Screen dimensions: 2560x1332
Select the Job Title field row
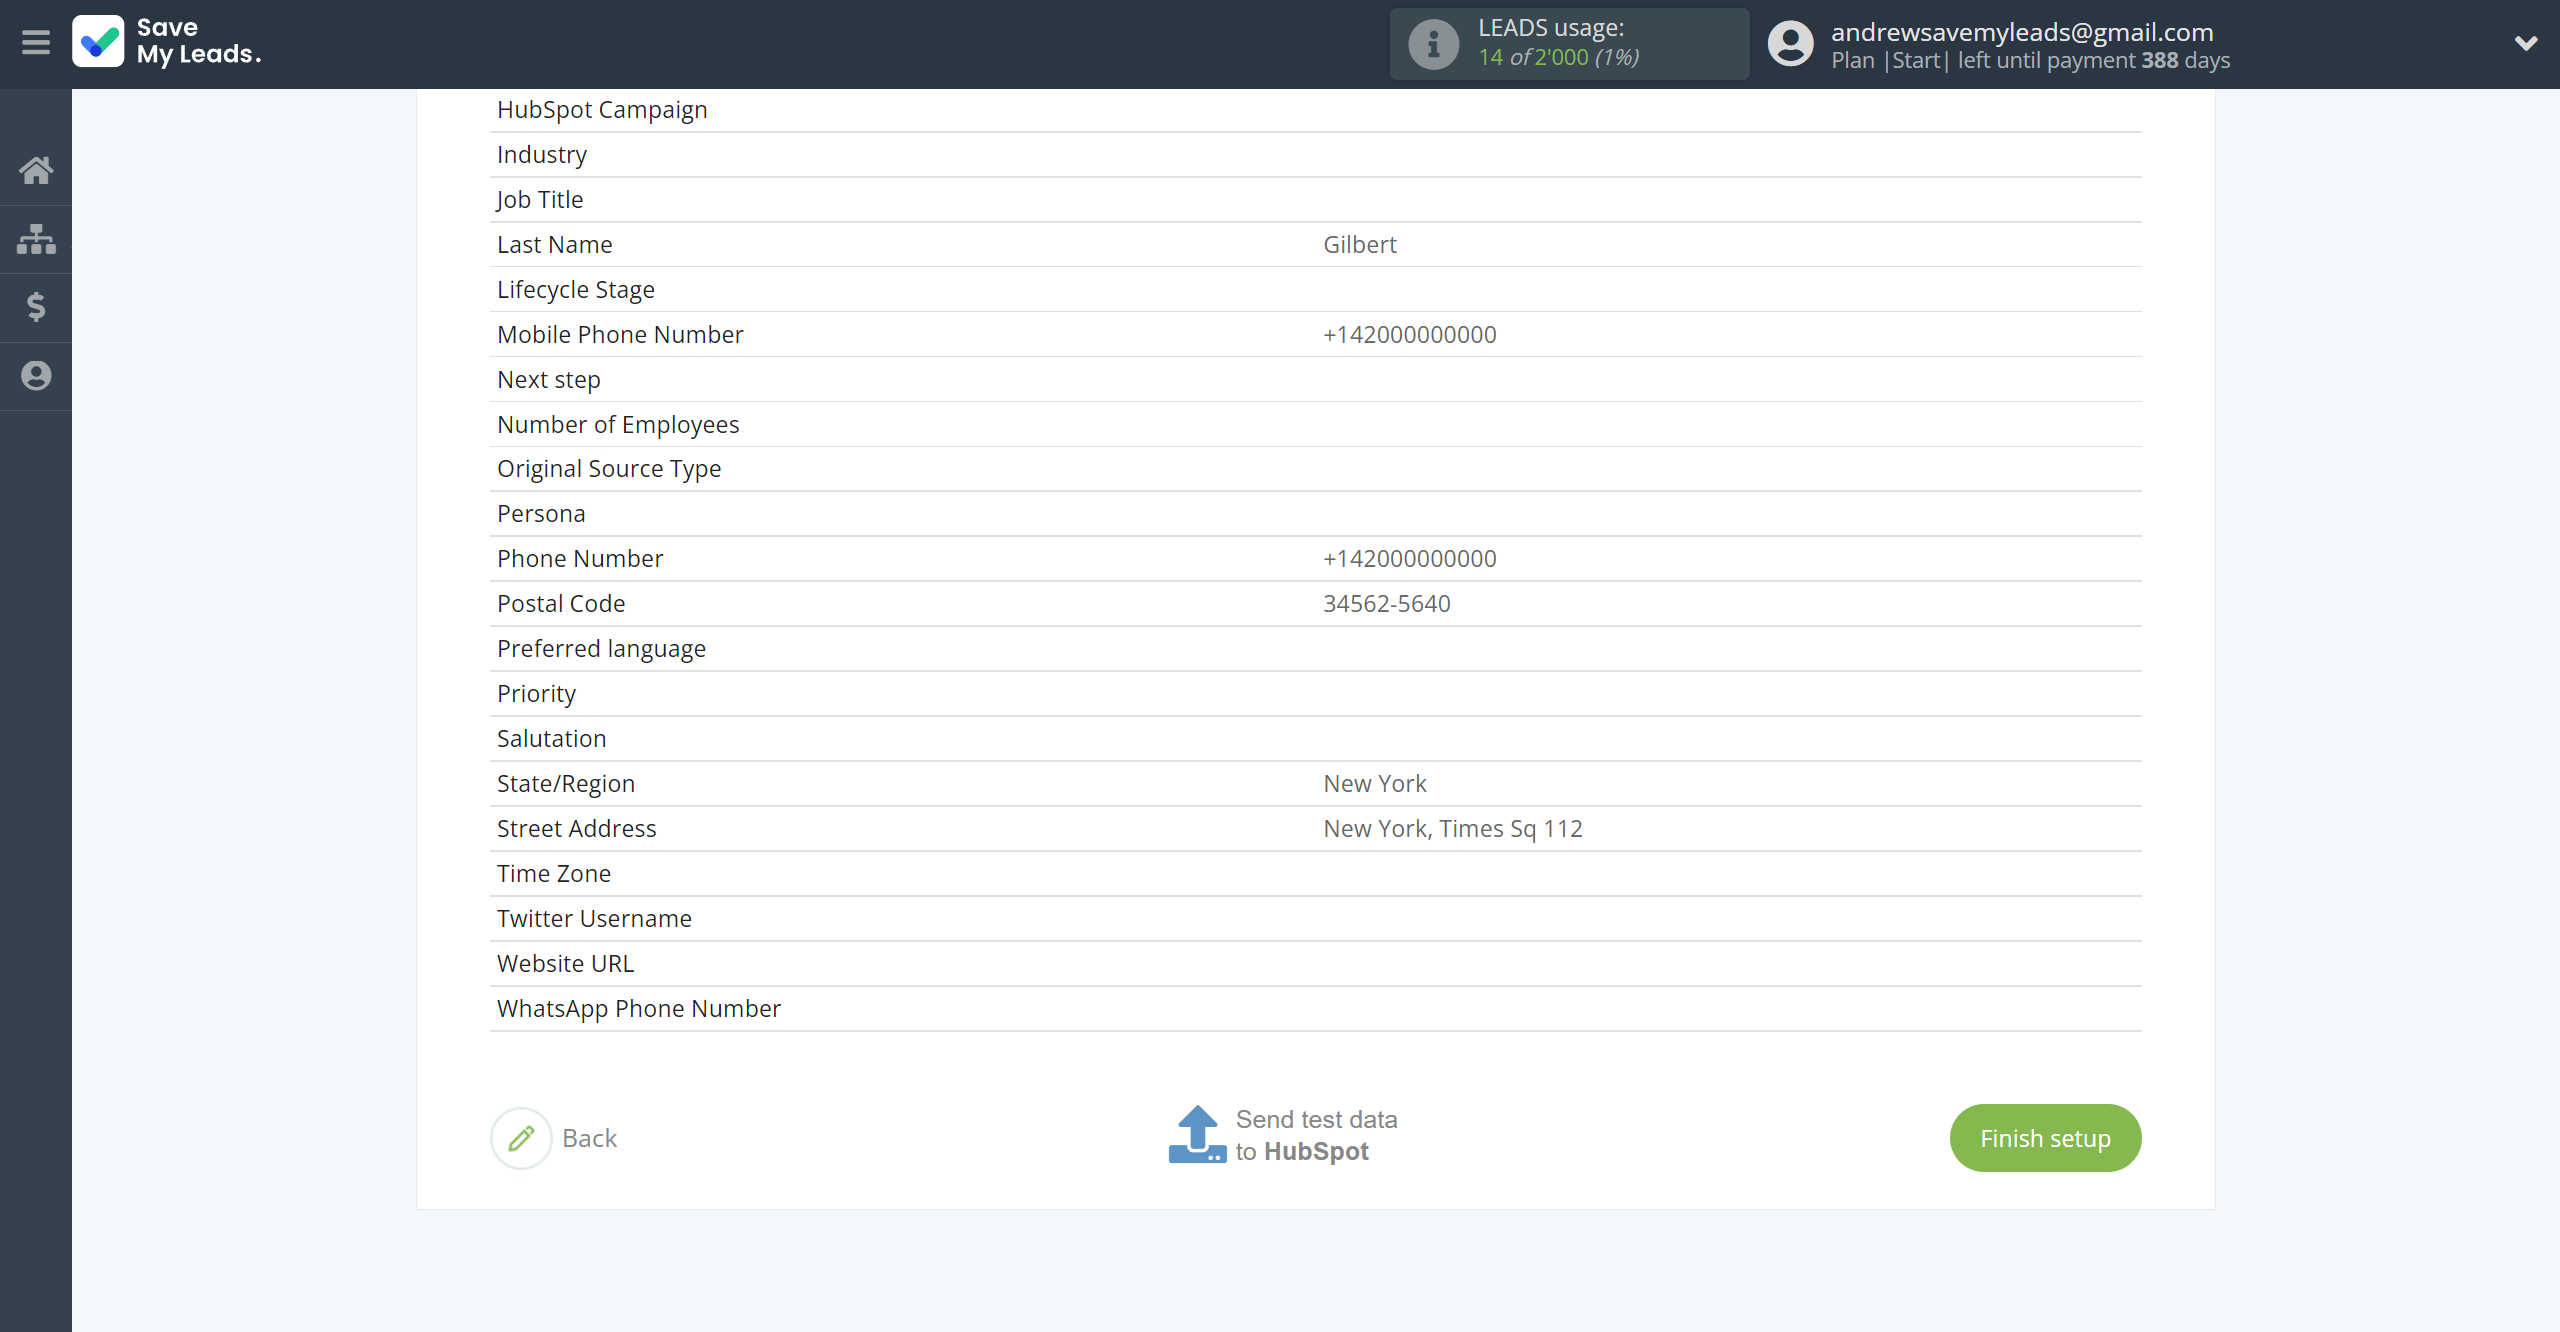click(x=1315, y=200)
